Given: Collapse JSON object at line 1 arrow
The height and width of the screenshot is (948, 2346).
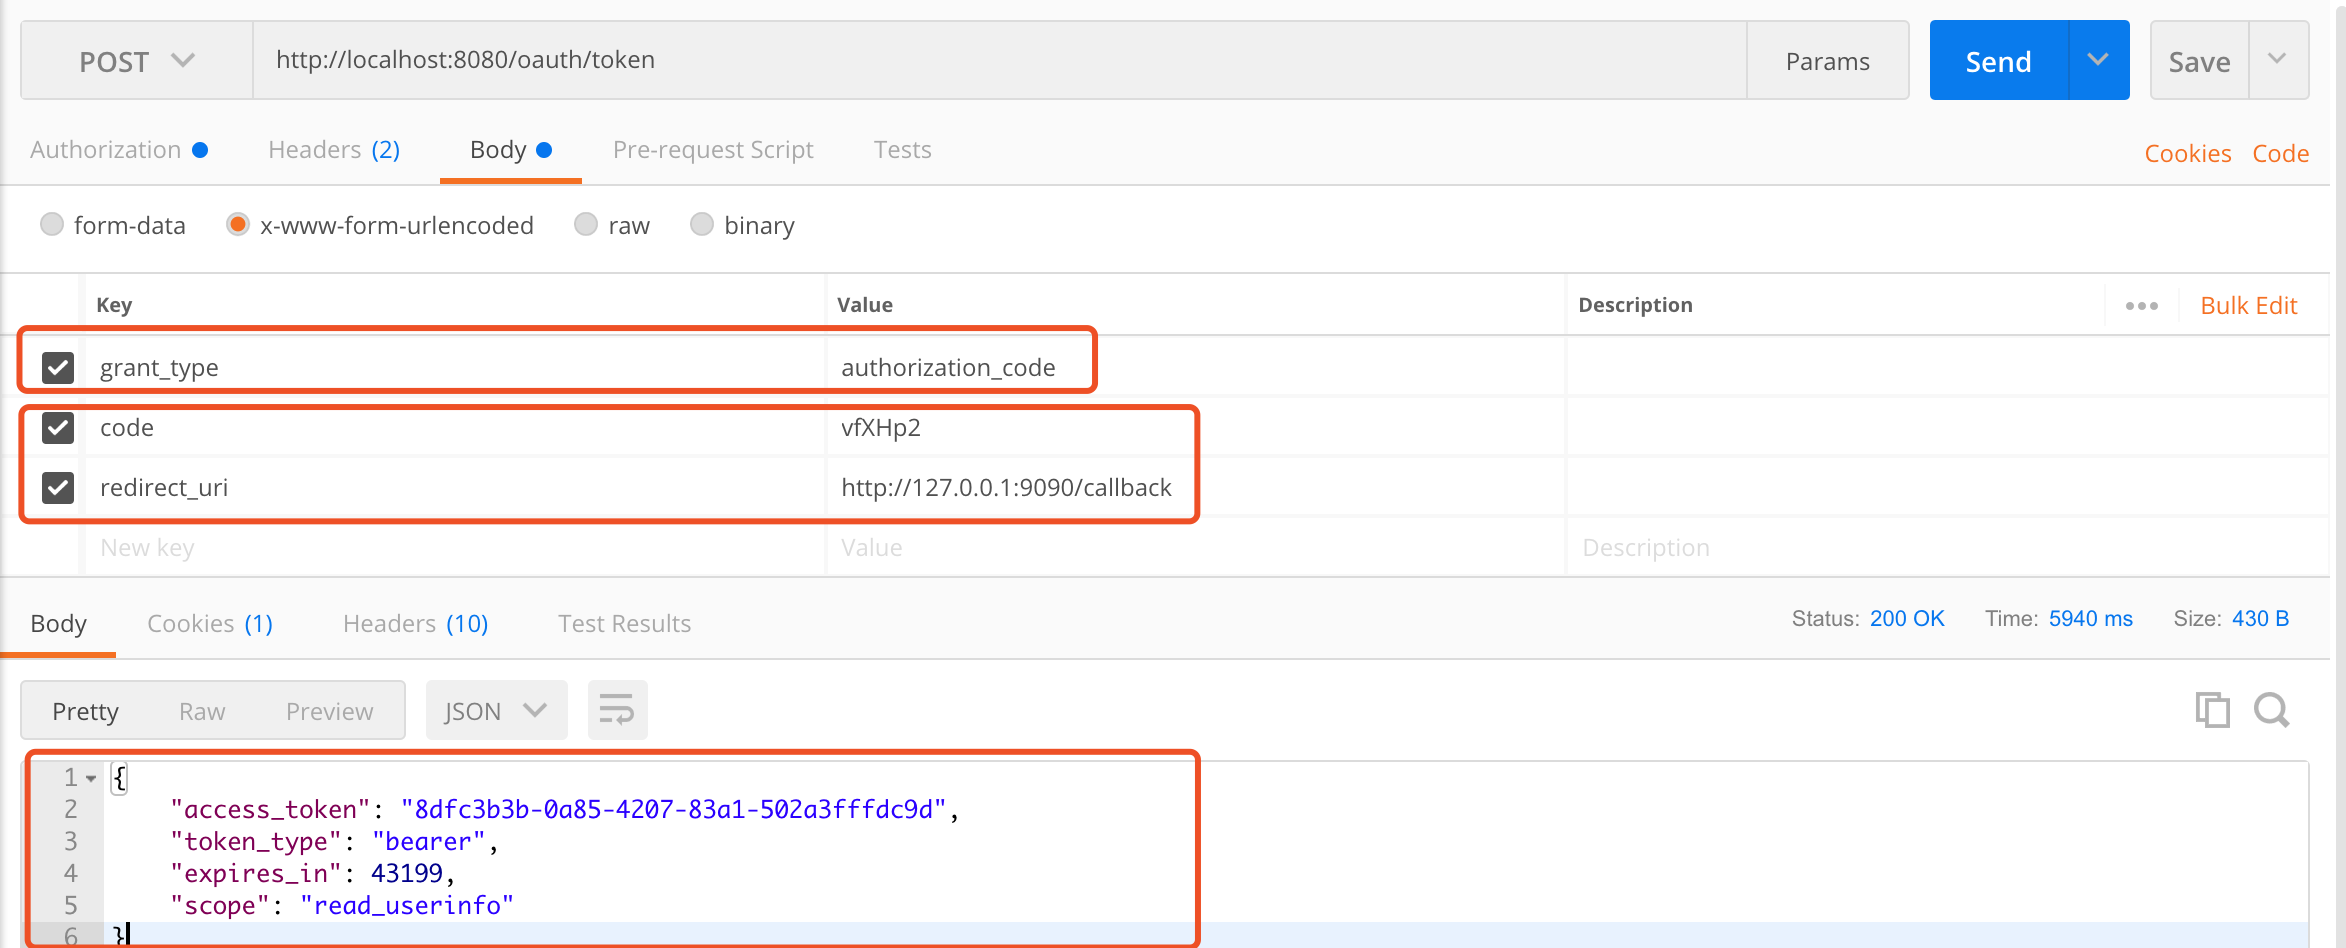Looking at the screenshot, I should 91,778.
